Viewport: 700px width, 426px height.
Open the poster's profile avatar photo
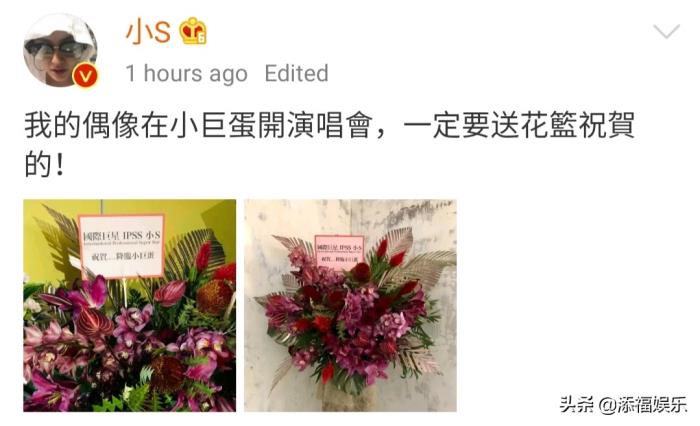click(x=60, y=50)
